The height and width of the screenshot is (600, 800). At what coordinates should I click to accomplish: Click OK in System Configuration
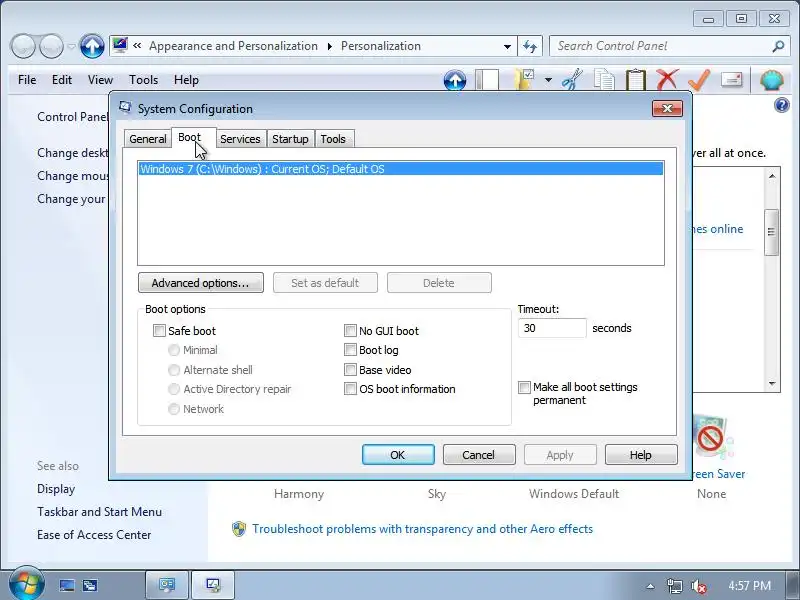398,455
